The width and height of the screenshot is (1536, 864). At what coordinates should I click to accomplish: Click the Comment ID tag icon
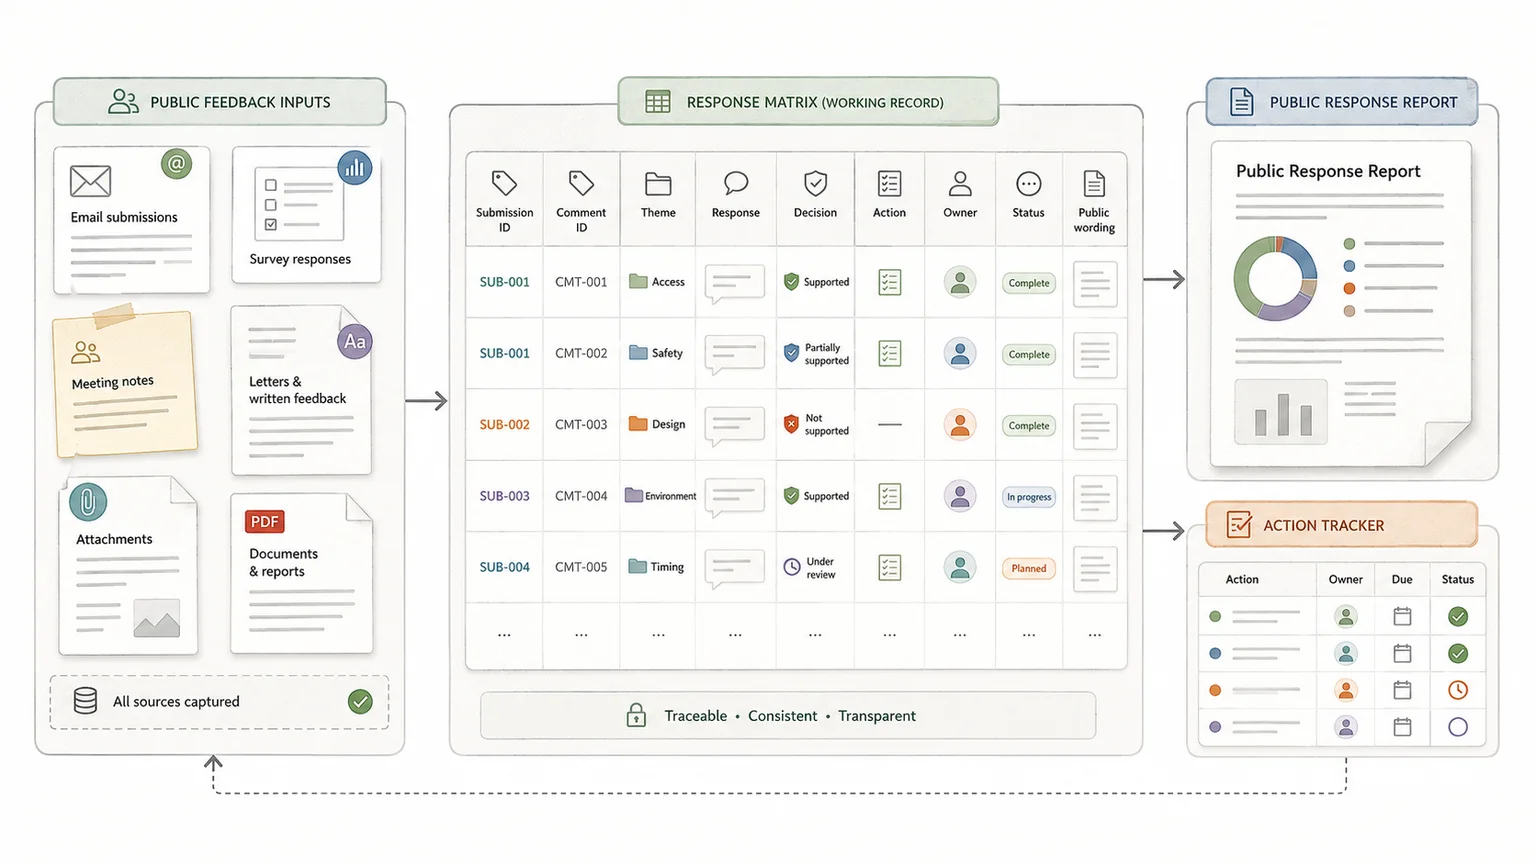581,183
